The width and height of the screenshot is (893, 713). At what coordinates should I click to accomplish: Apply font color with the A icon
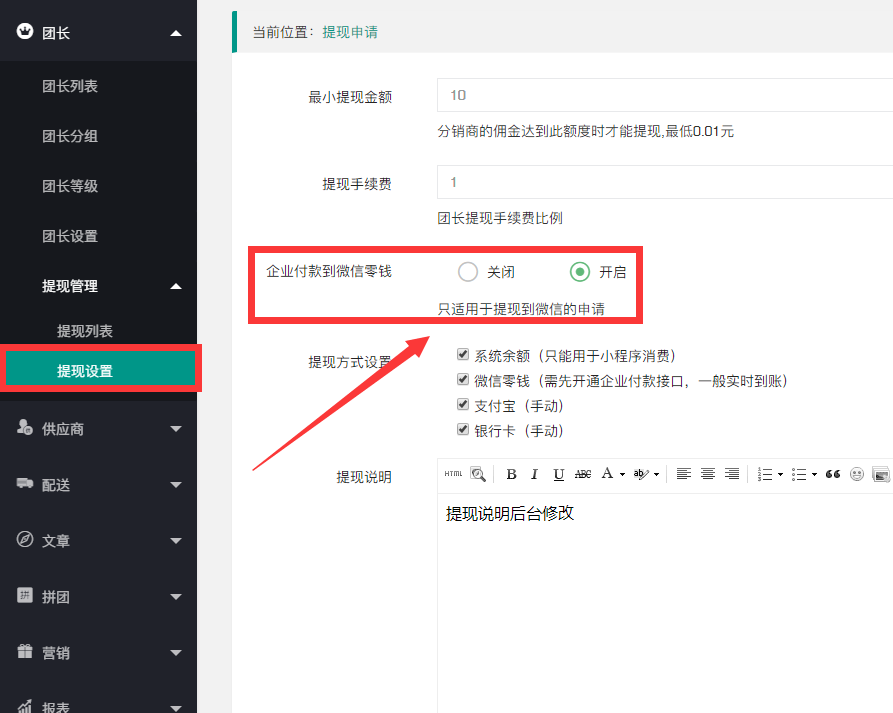point(607,473)
